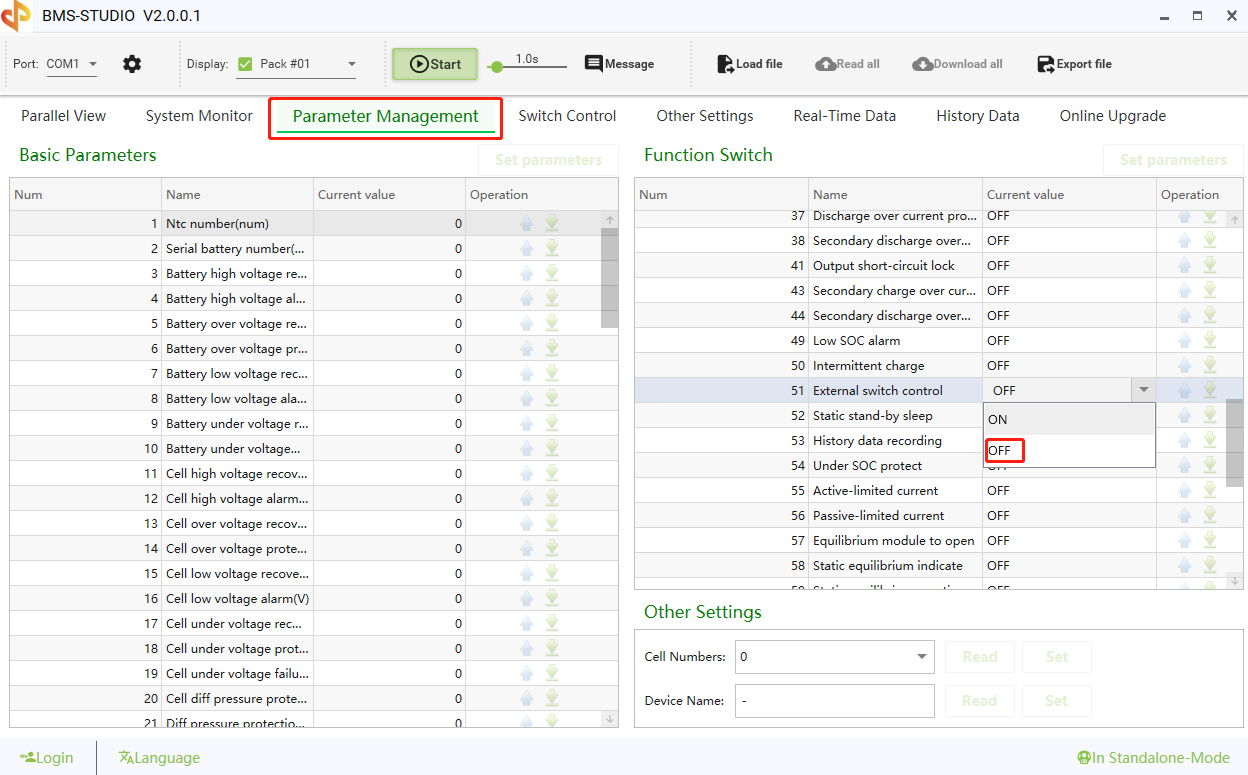Click read arrow for Static equilibrium indicate
Image resolution: width=1248 pixels, height=775 pixels.
click(x=1185, y=565)
